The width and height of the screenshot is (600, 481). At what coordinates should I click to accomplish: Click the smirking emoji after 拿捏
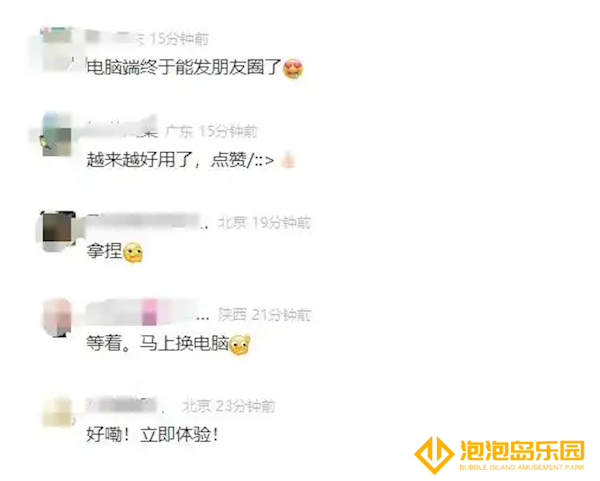click(132, 253)
